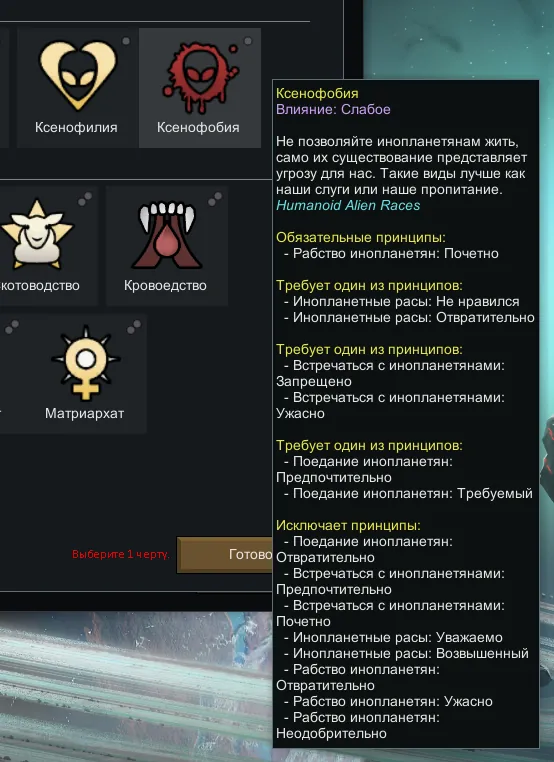This screenshot has height=762, width=554.
Task: Click the impact dots on Скотоводство tile
Action: [85, 199]
